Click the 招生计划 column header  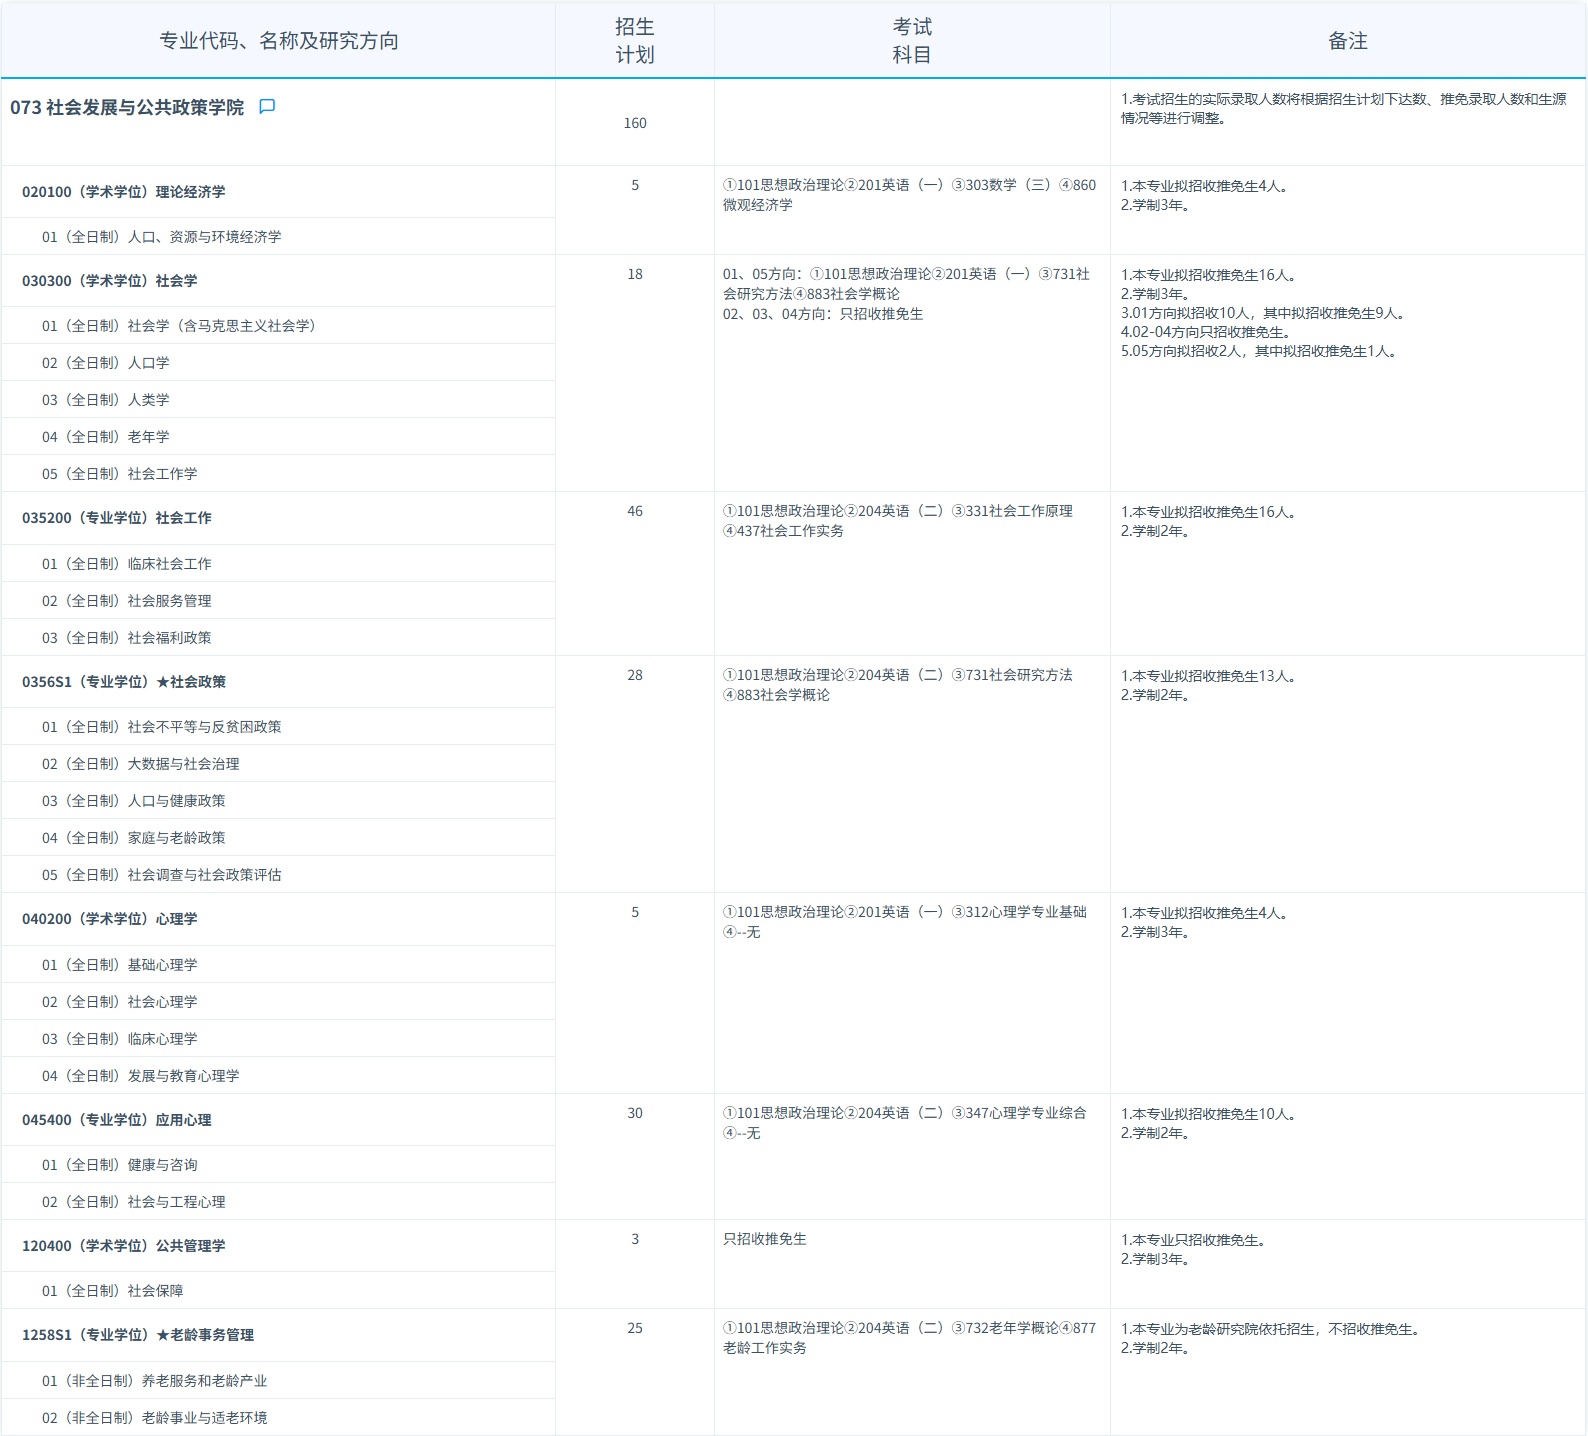click(635, 41)
